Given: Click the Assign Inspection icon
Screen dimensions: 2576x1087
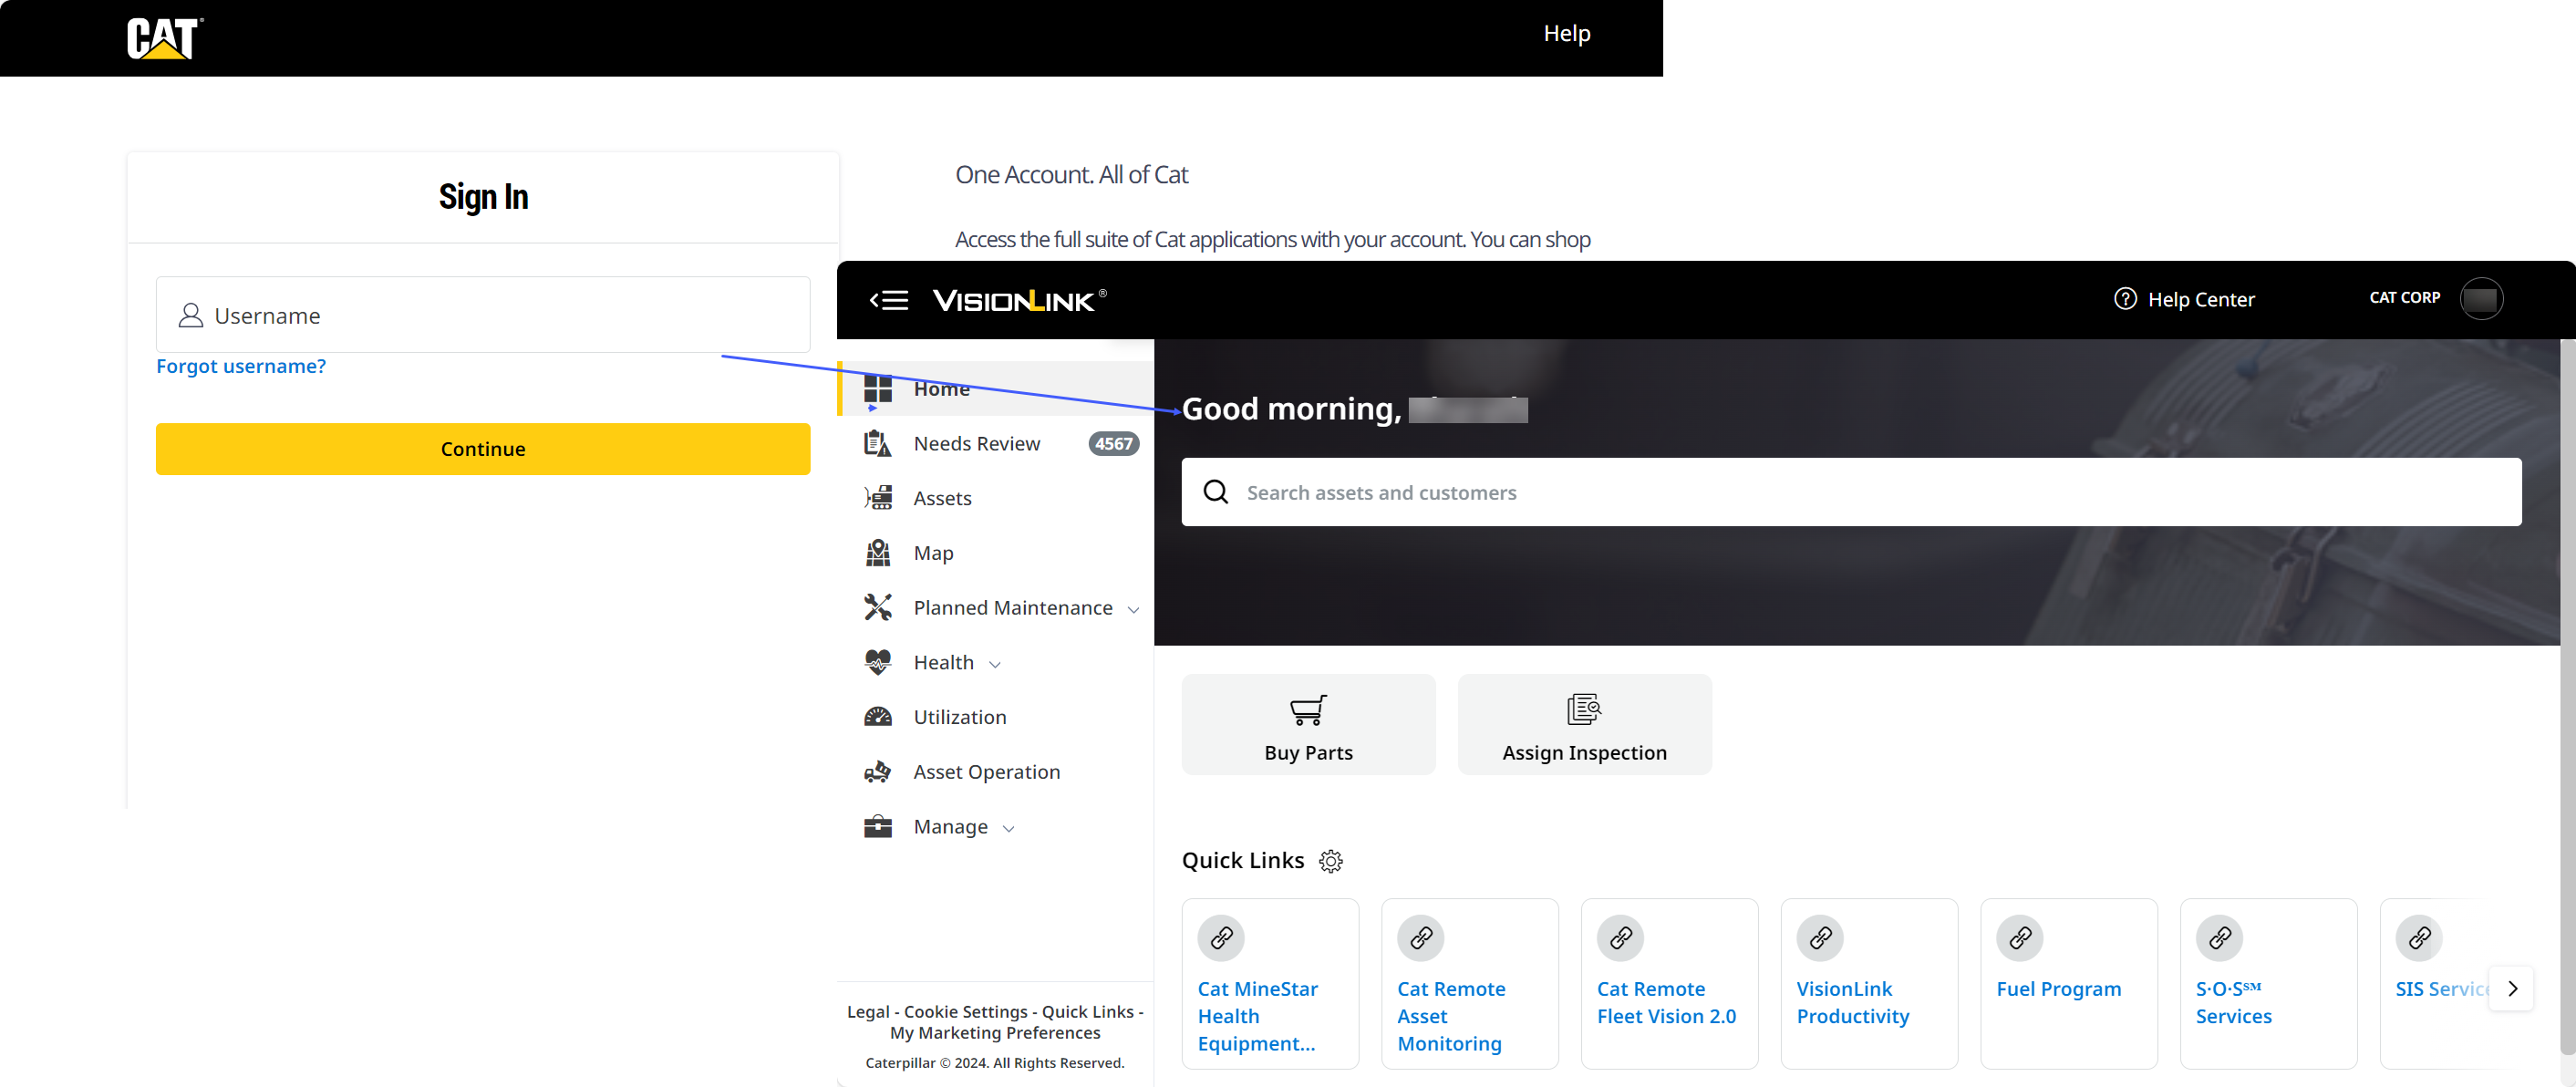Looking at the screenshot, I should (1583, 710).
